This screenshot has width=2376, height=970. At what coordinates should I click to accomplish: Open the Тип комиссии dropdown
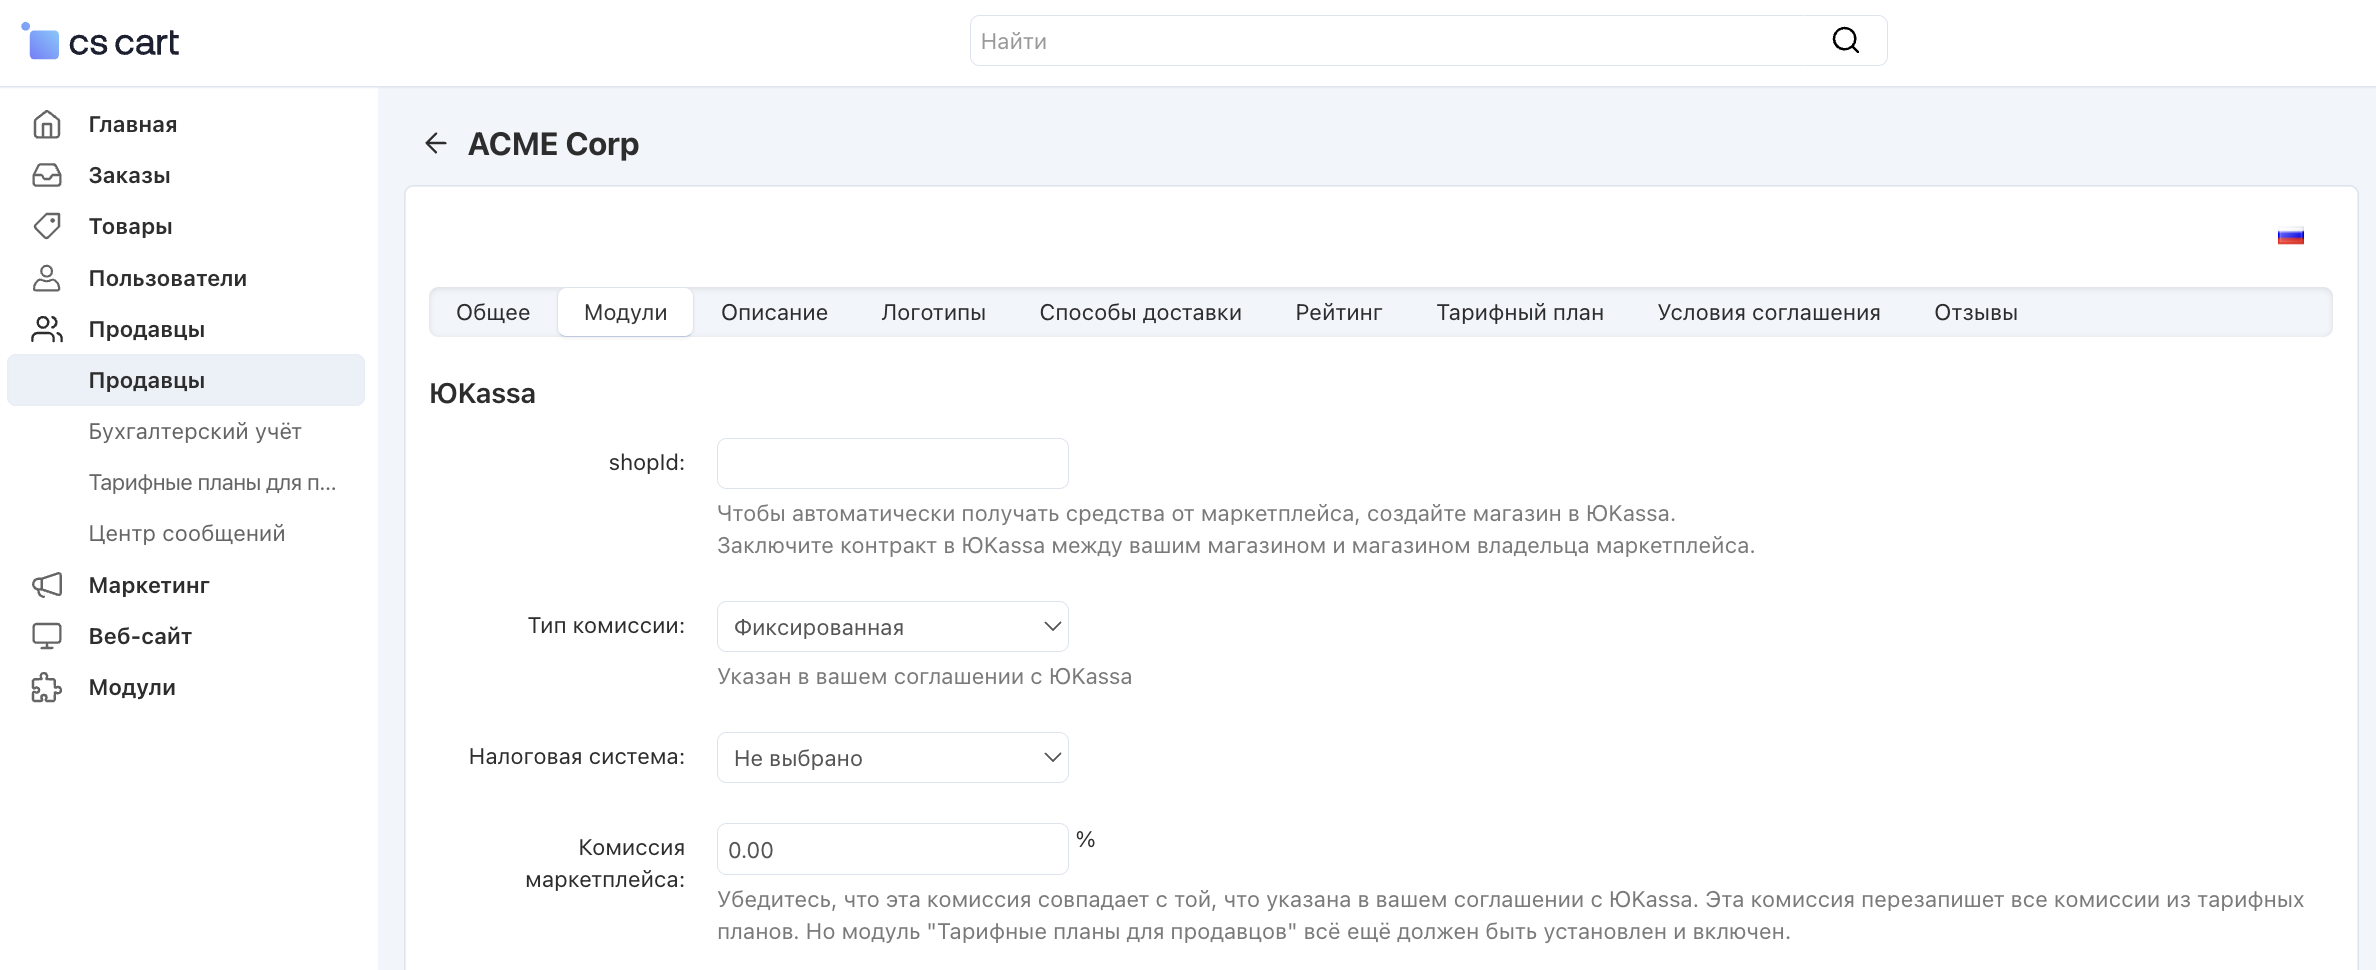pyautogui.click(x=892, y=627)
